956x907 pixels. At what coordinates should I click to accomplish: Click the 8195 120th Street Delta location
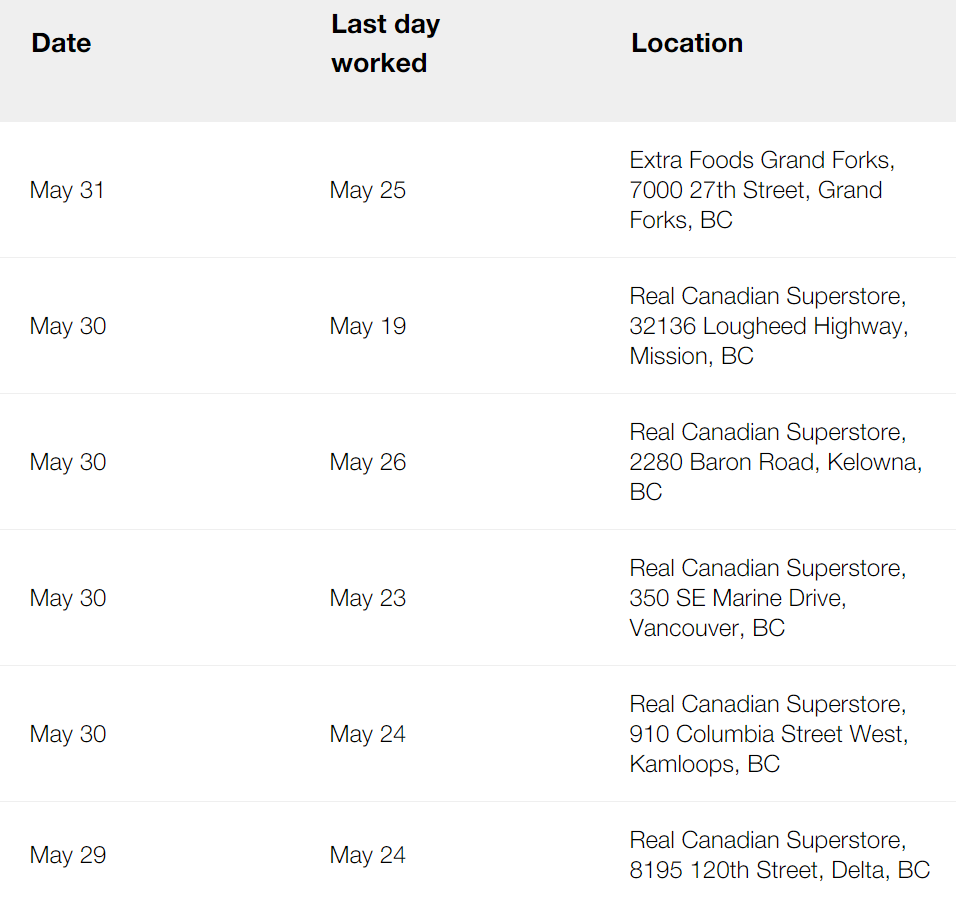780,855
